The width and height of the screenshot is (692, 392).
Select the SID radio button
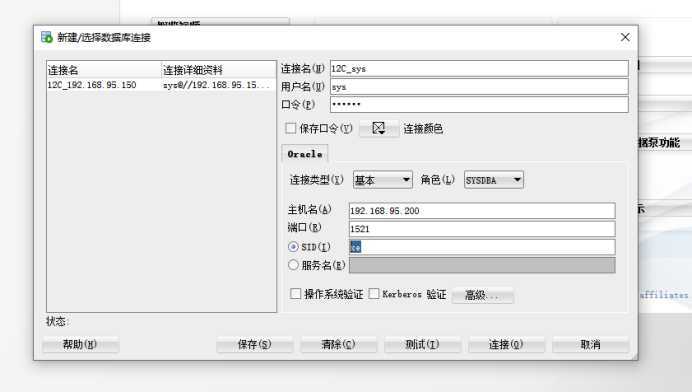click(x=293, y=247)
